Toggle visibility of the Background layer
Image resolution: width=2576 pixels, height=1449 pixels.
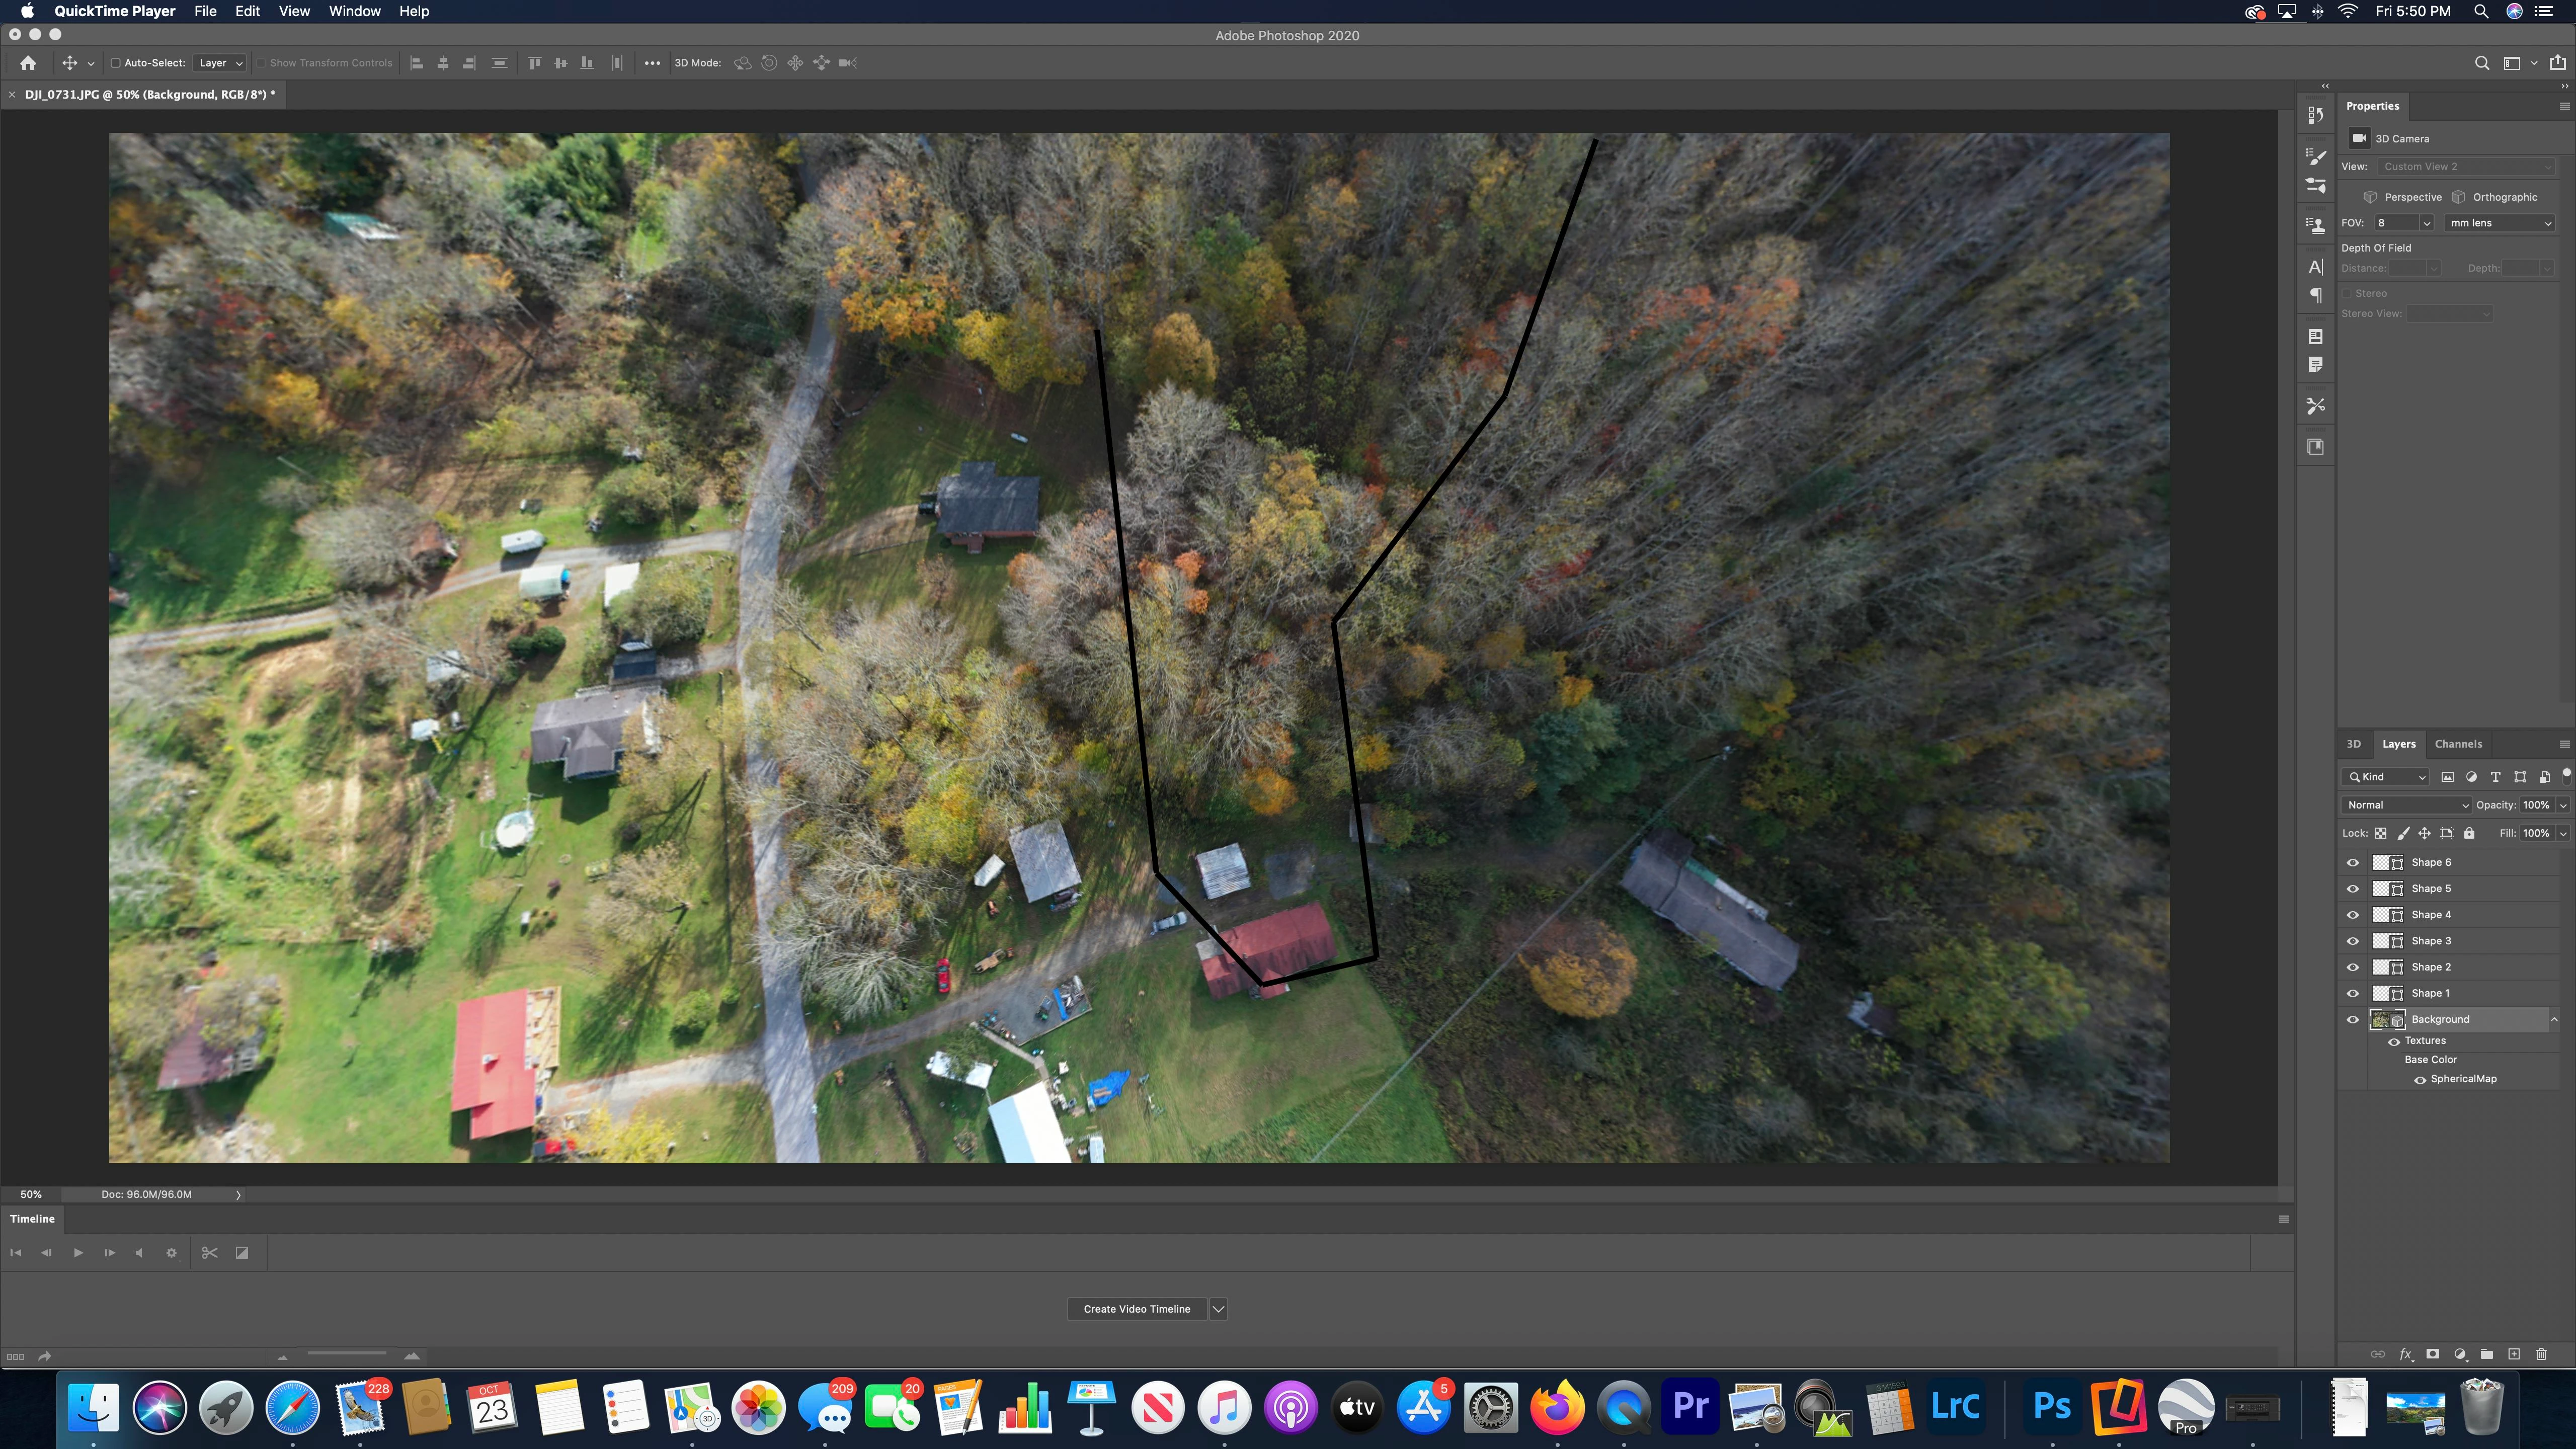(x=2352, y=1019)
